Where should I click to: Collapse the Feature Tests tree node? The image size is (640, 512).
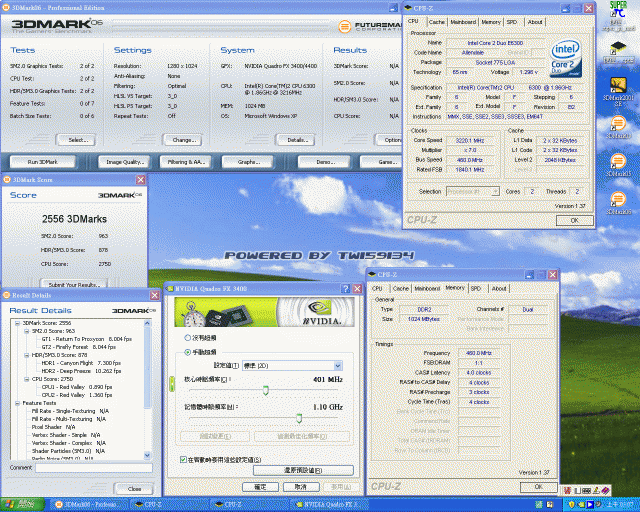(x=18, y=403)
